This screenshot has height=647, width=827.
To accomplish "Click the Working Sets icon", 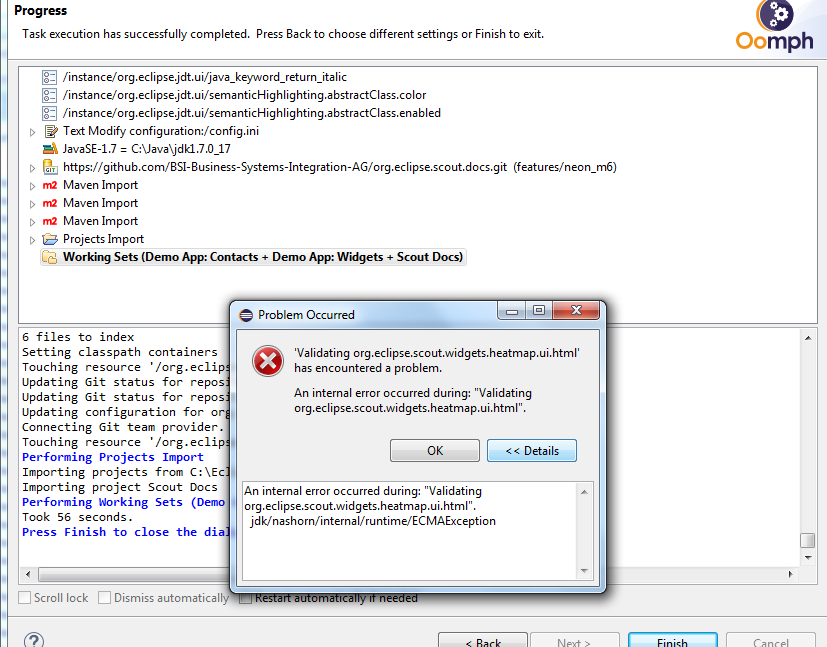I will (50, 257).
